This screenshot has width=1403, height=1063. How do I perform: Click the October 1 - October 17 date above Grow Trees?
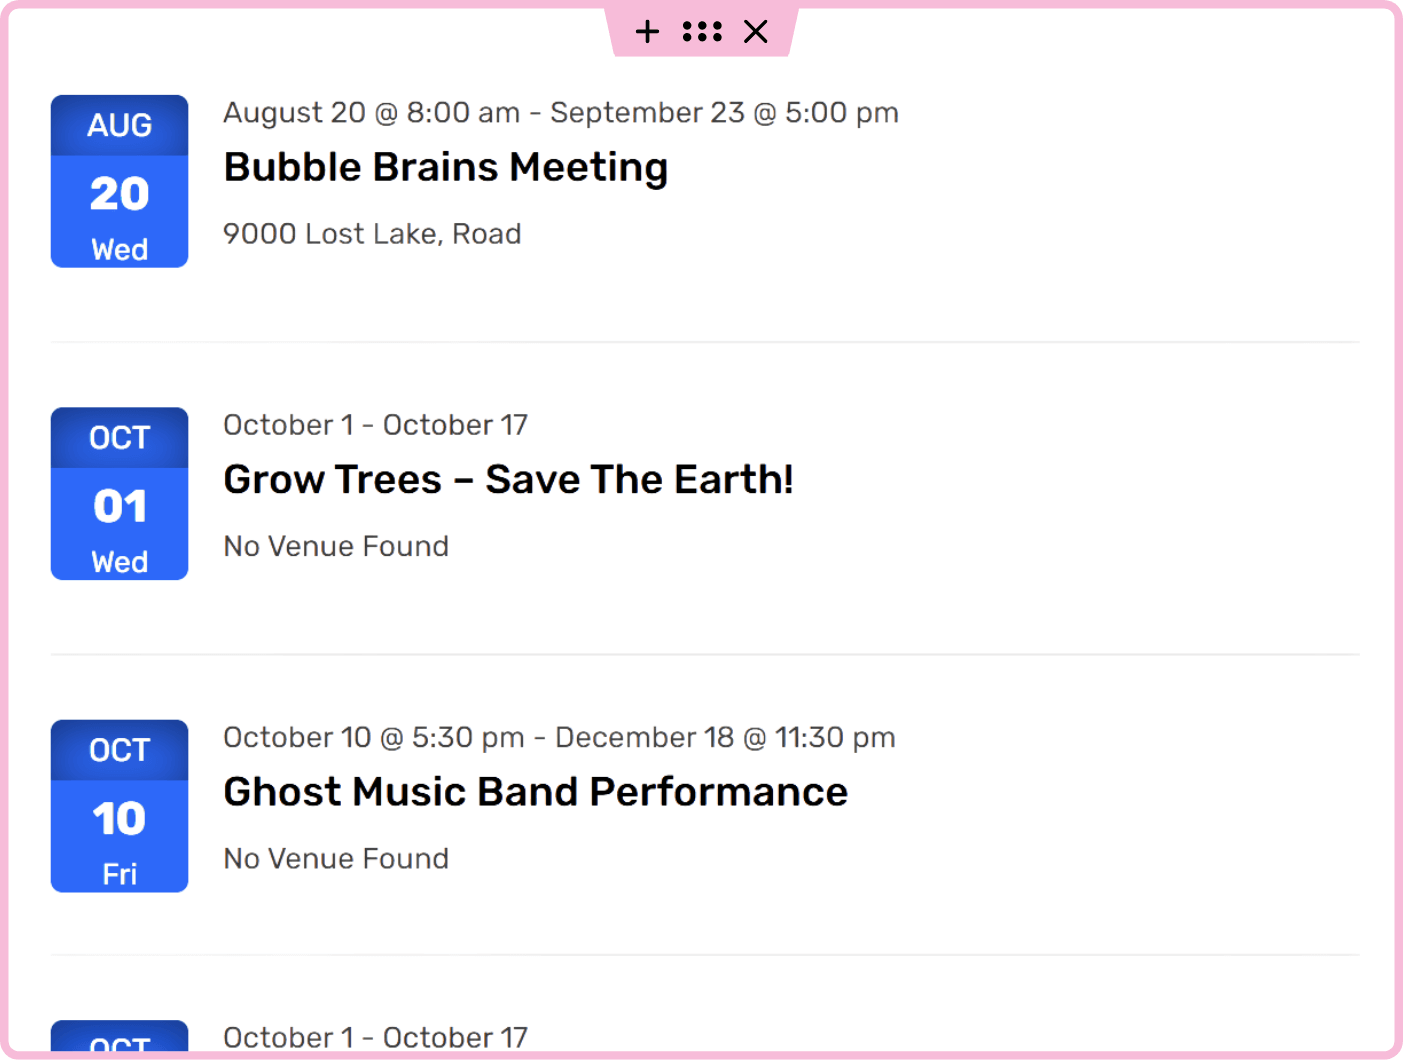pyautogui.click(x=375, y=425)
